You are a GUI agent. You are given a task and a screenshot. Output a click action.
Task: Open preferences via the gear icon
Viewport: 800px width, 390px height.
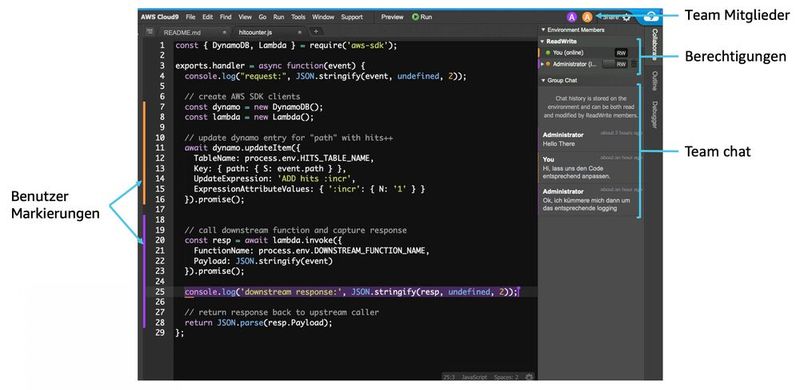[x=627, y=17]
